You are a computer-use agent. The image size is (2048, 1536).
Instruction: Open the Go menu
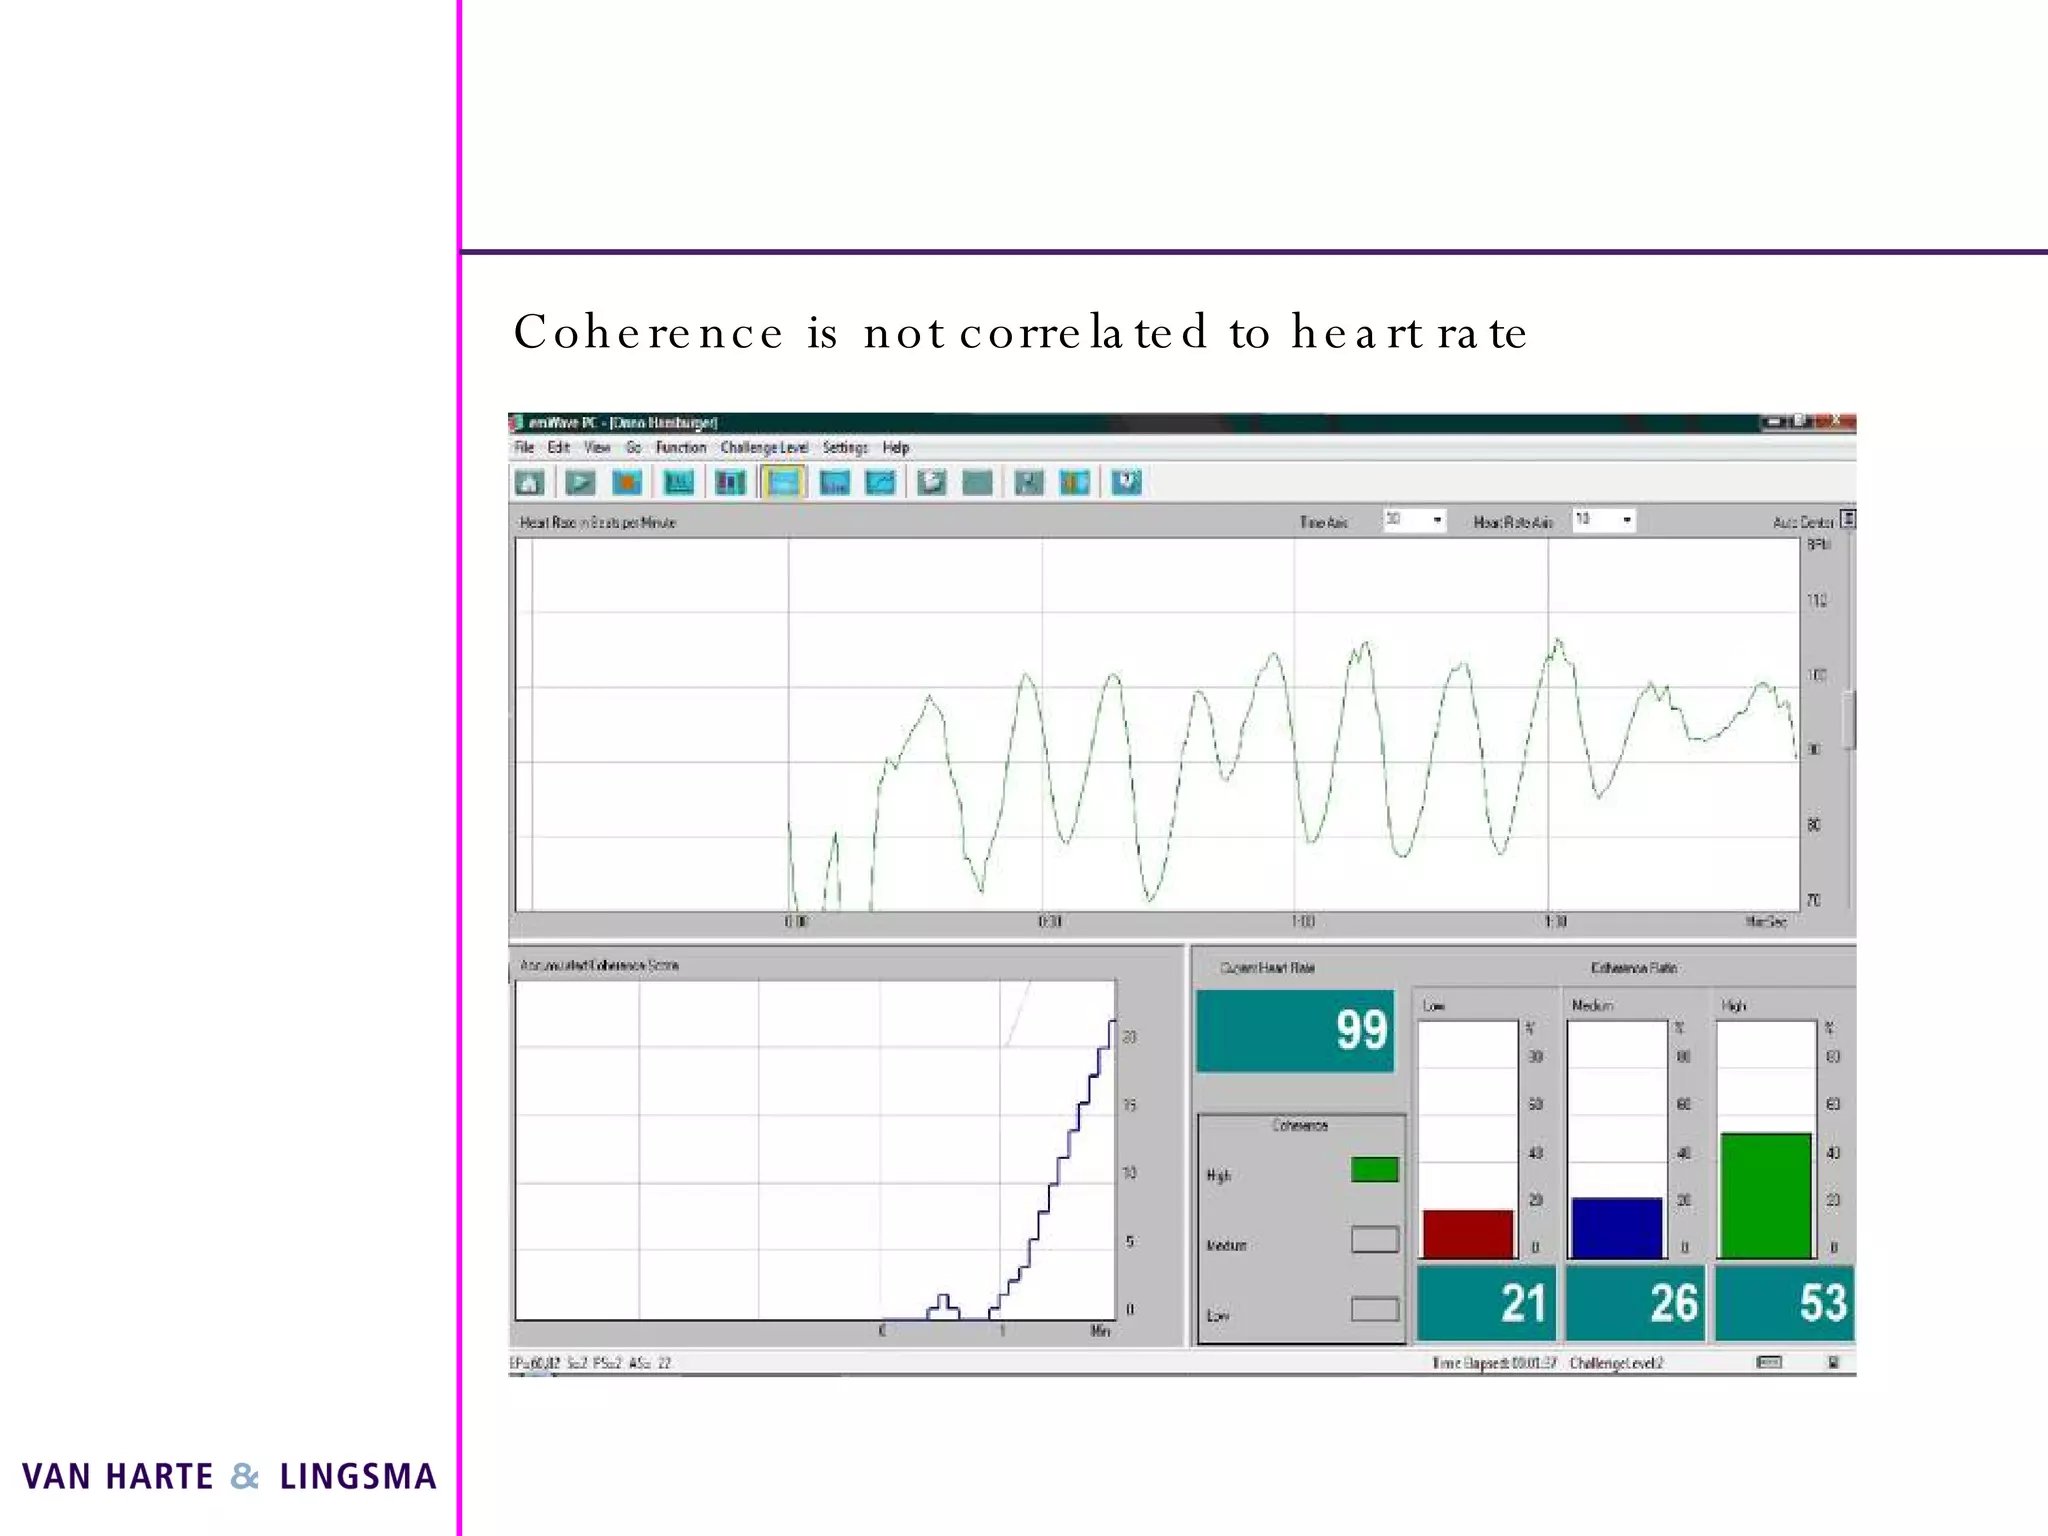click(x=633, y=447)
